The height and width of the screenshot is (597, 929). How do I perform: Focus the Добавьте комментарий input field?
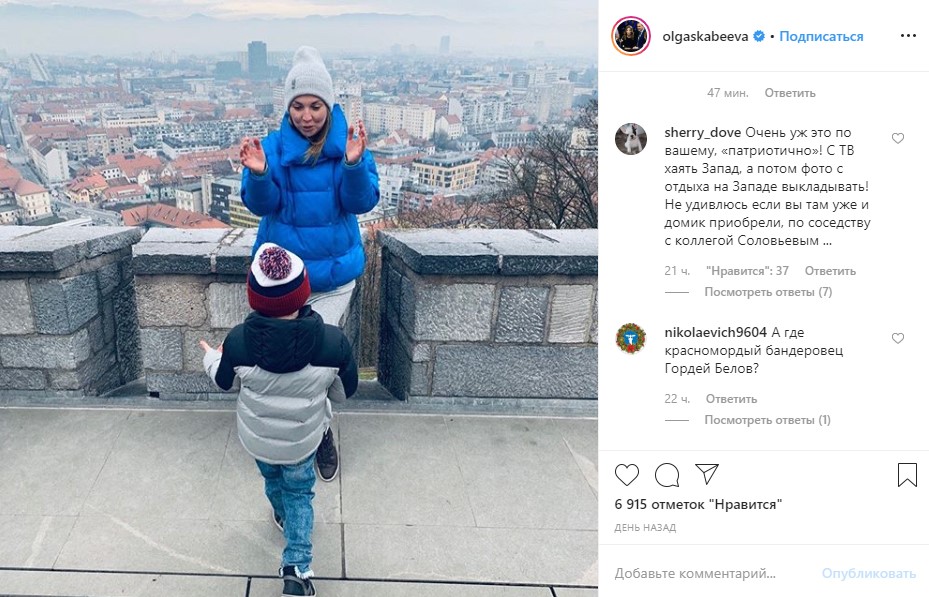coord(711,573)
